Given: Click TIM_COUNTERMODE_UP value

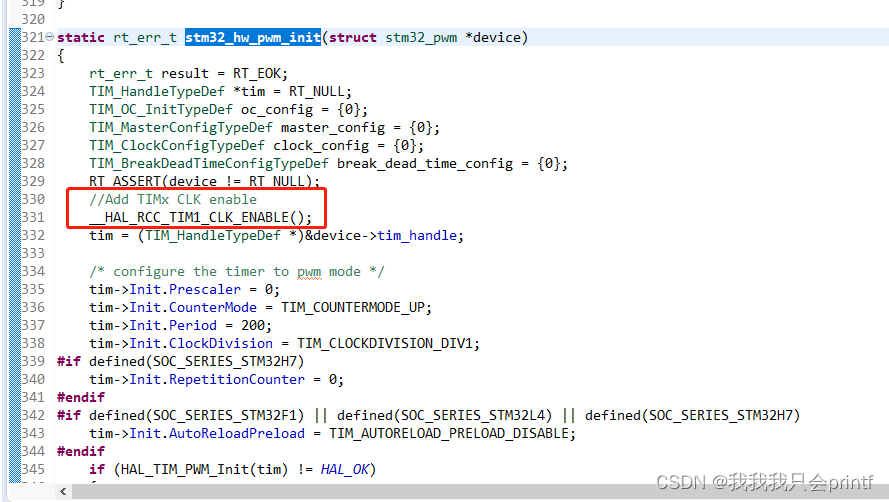Looking at the screenshot, I should (x=353, y=307).
